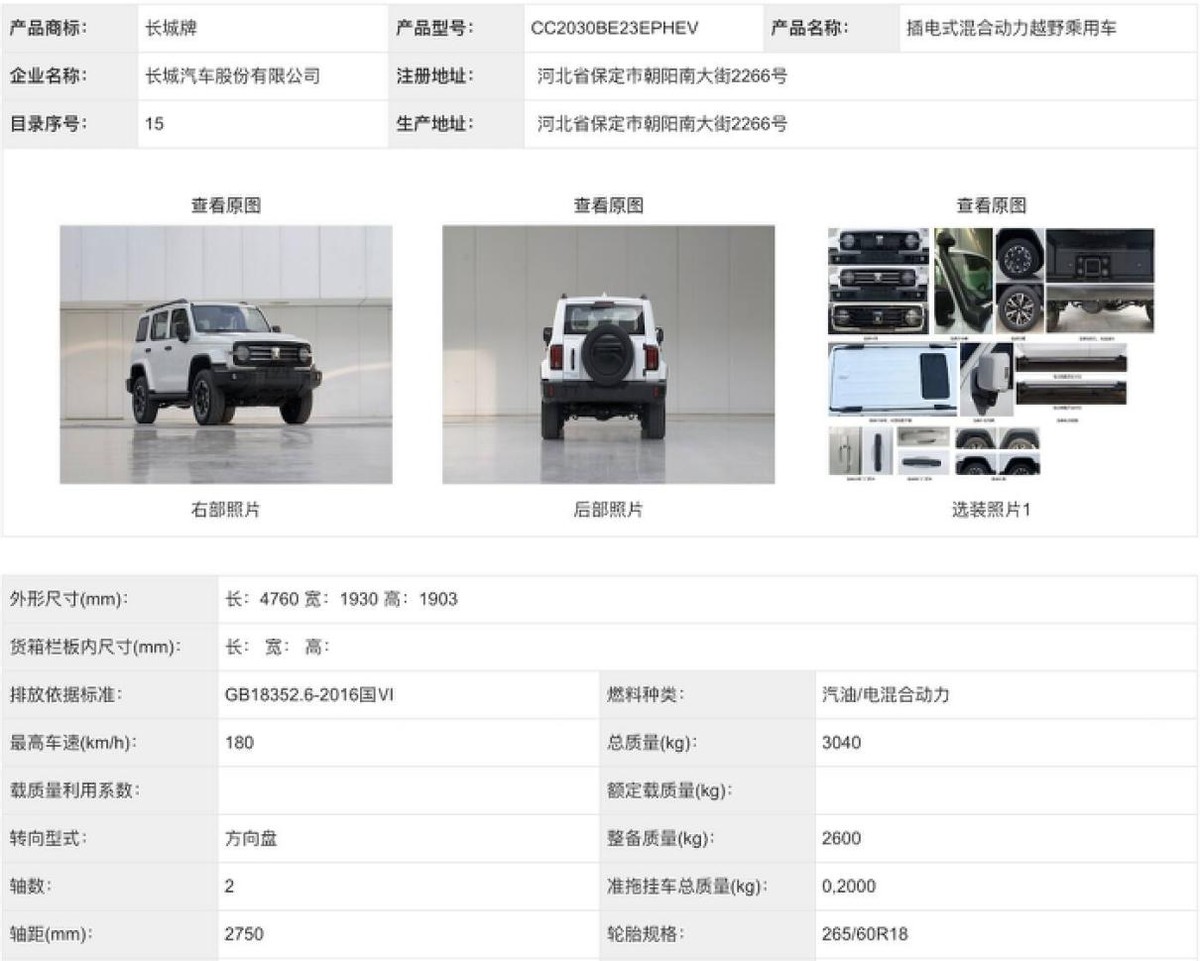Click the 最高车速(km/h) label
This screenshot has height=961, width=1200.
point(74,743)
